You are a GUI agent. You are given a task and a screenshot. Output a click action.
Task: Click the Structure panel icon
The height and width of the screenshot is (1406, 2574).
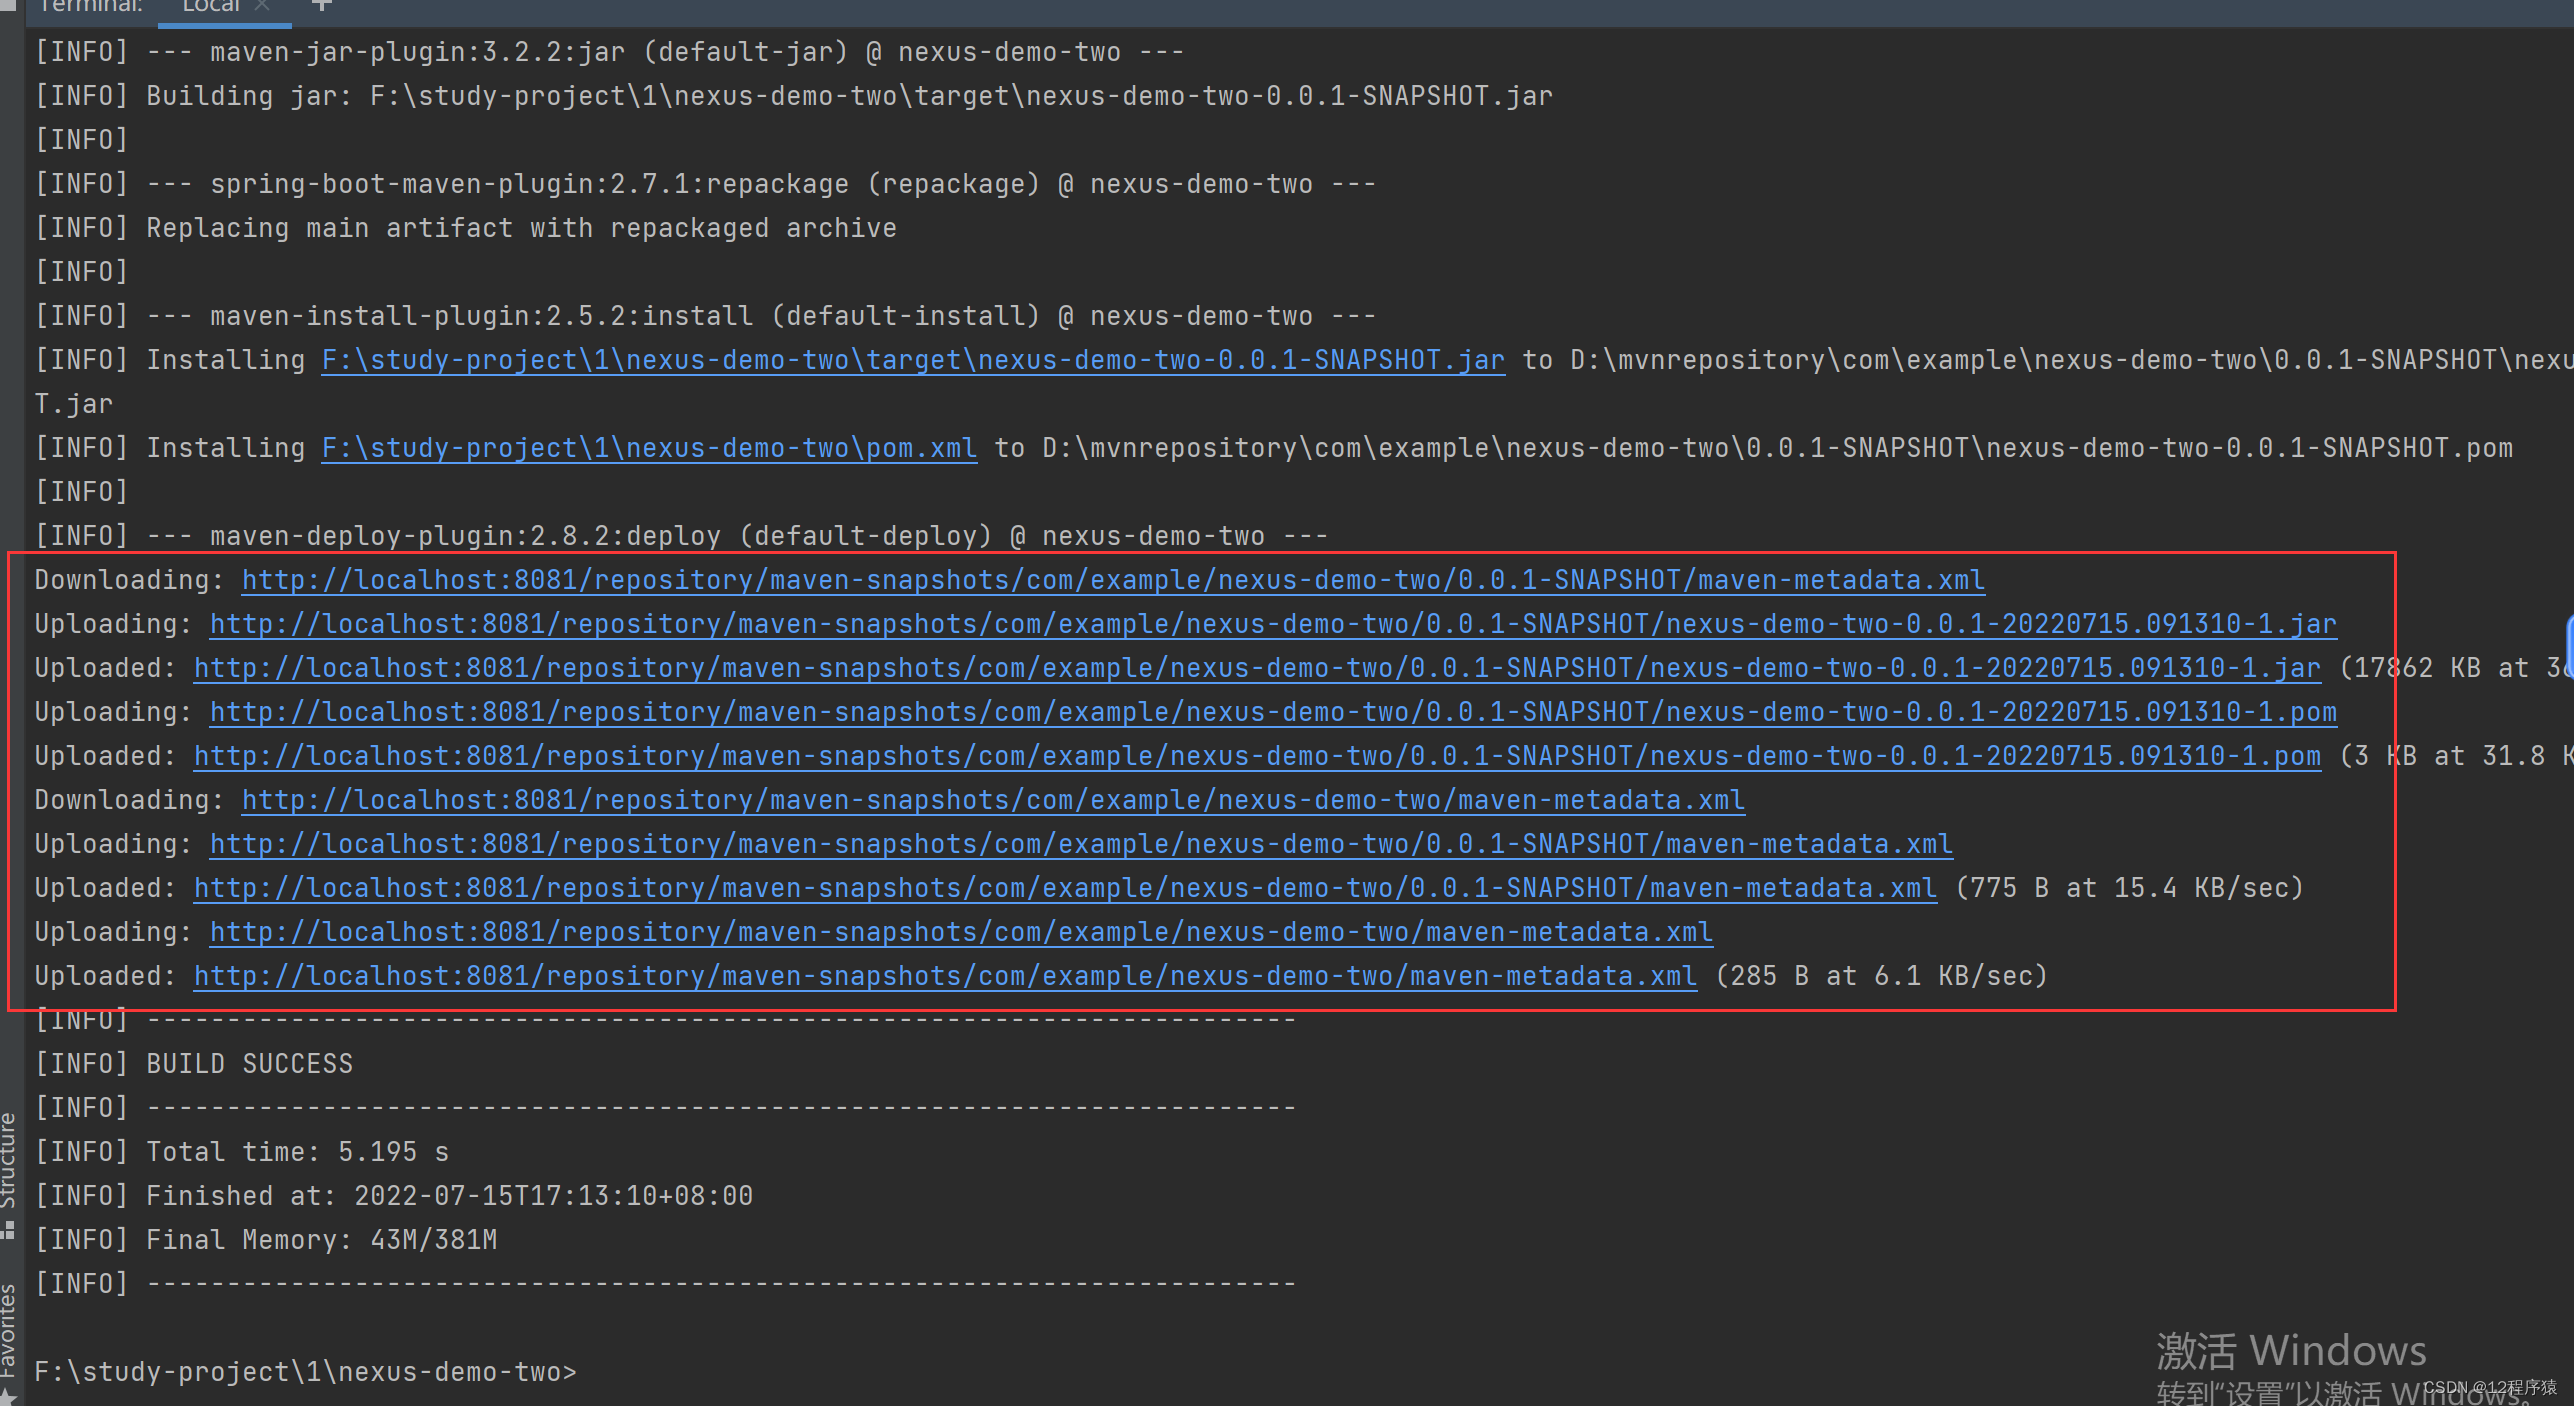[x=8, y=1231]
